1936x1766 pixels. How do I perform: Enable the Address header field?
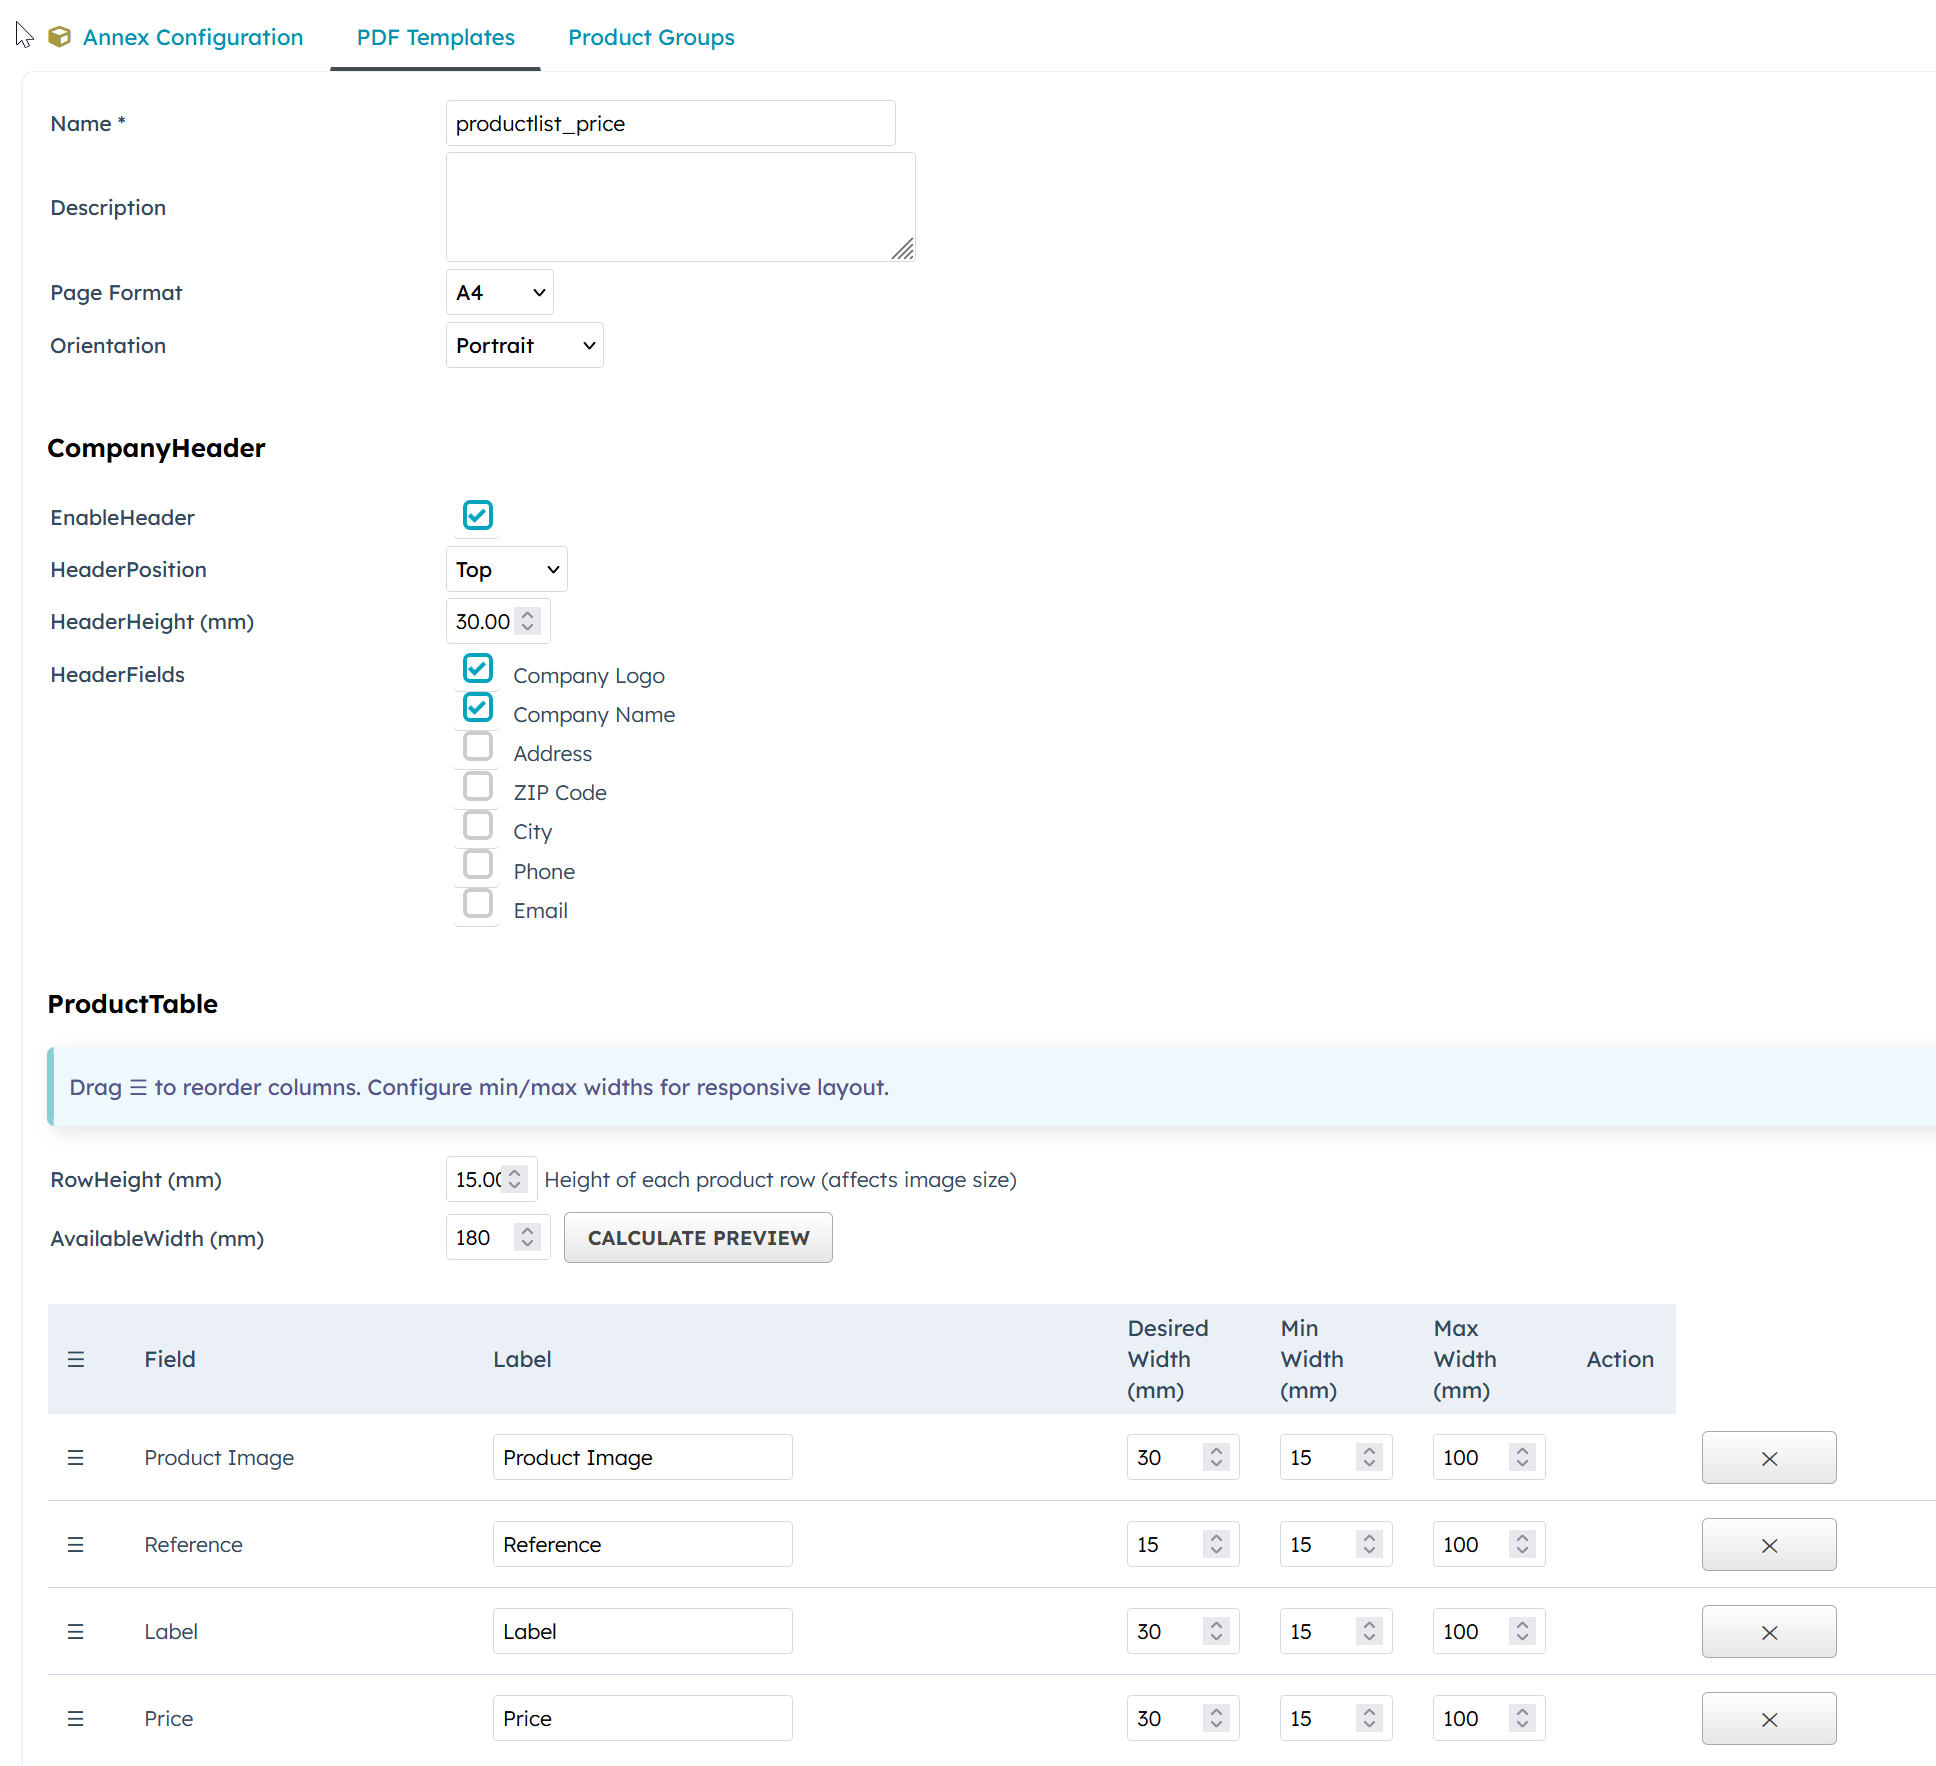click(478, 747)
